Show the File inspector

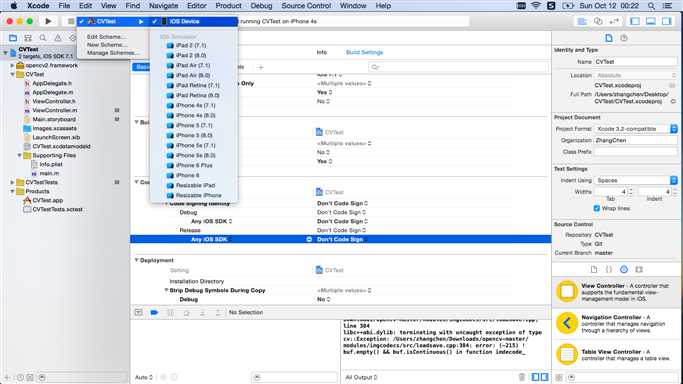tap(609, 38)
